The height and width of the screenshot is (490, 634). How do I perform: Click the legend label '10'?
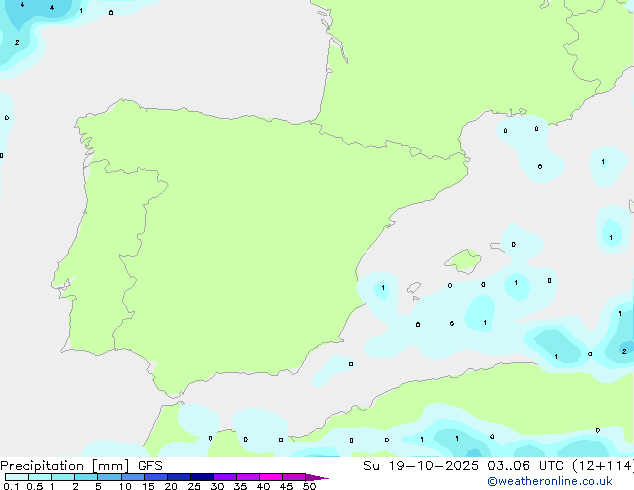(125, 486)
